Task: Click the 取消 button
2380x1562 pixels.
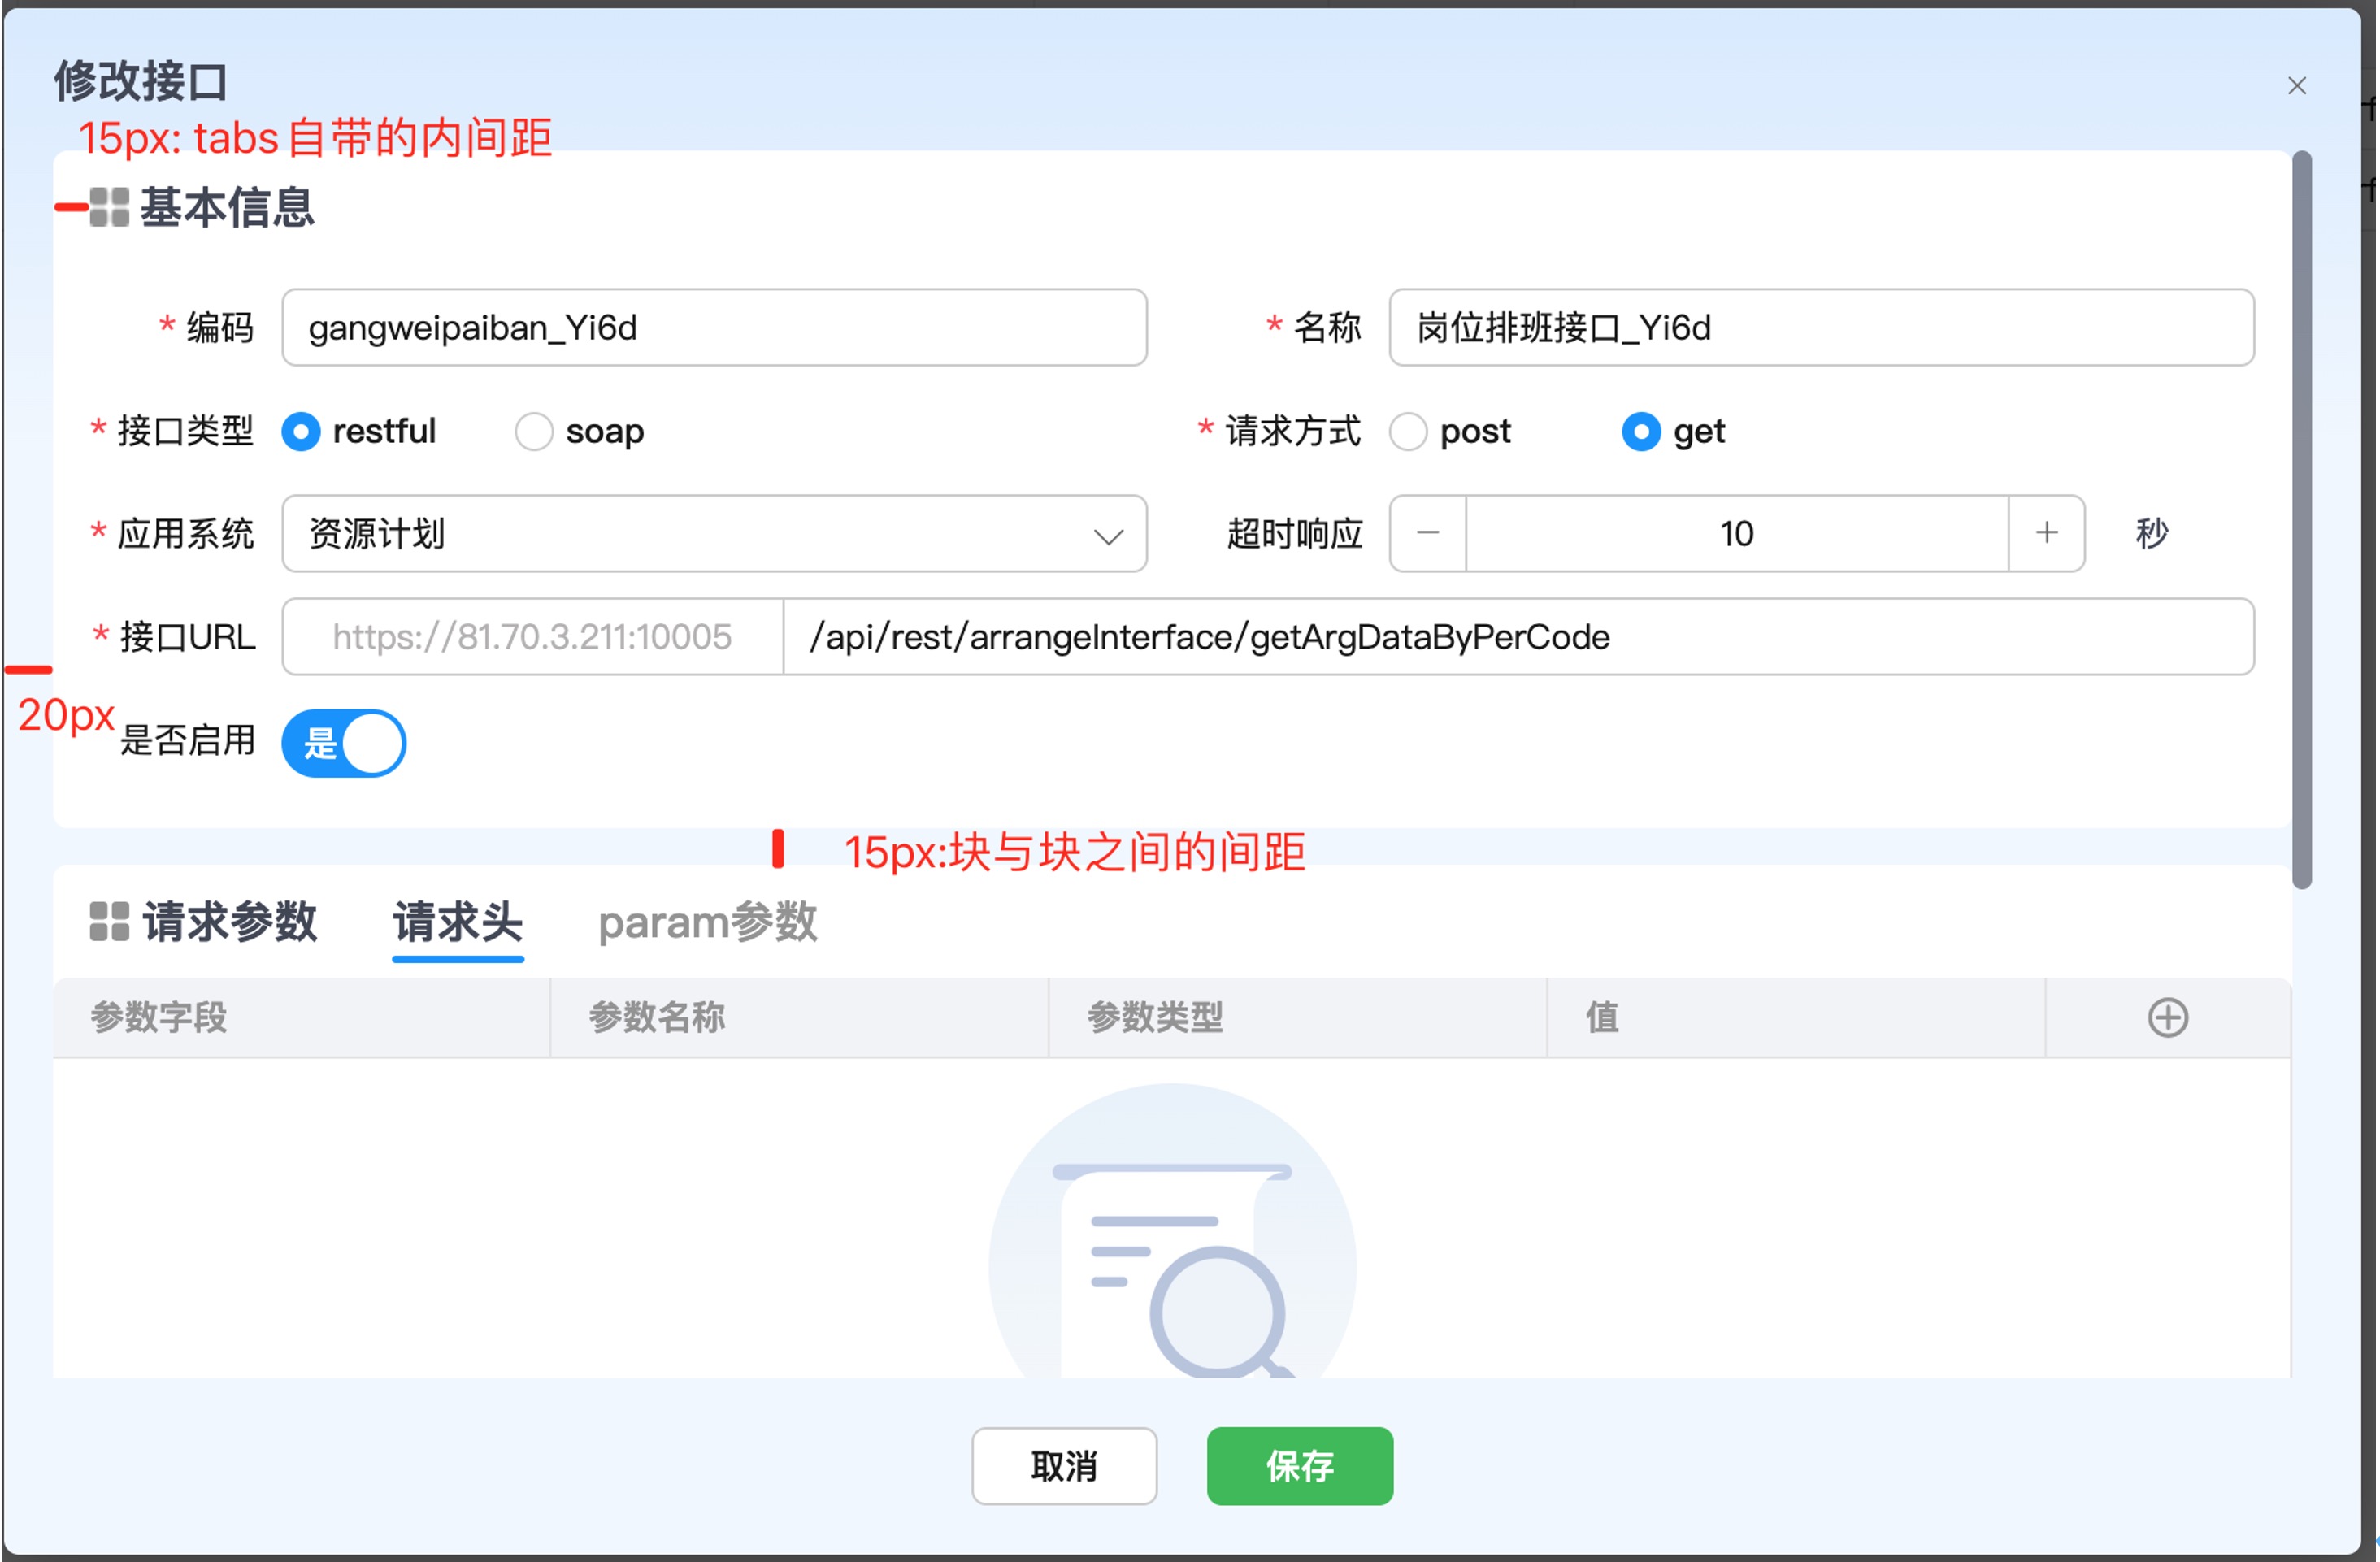Action: 1064,1466
